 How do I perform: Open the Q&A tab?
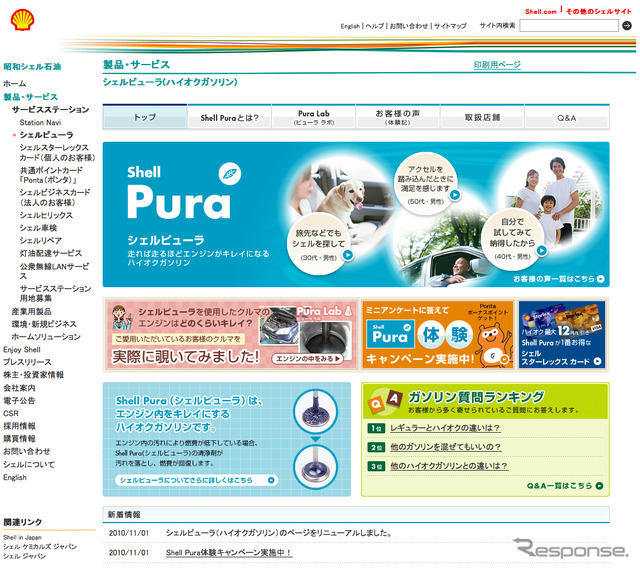pyautogui.click(x=567, y=117)
